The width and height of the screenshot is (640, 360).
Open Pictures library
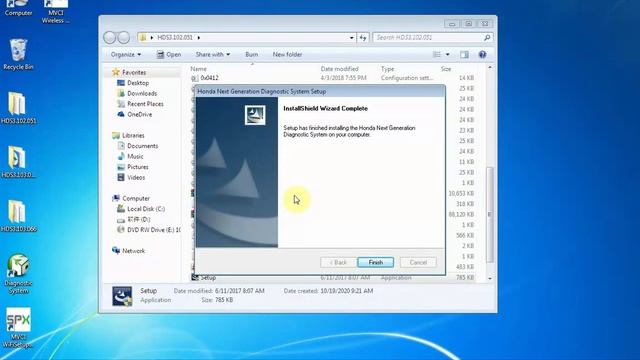[138, 167]
